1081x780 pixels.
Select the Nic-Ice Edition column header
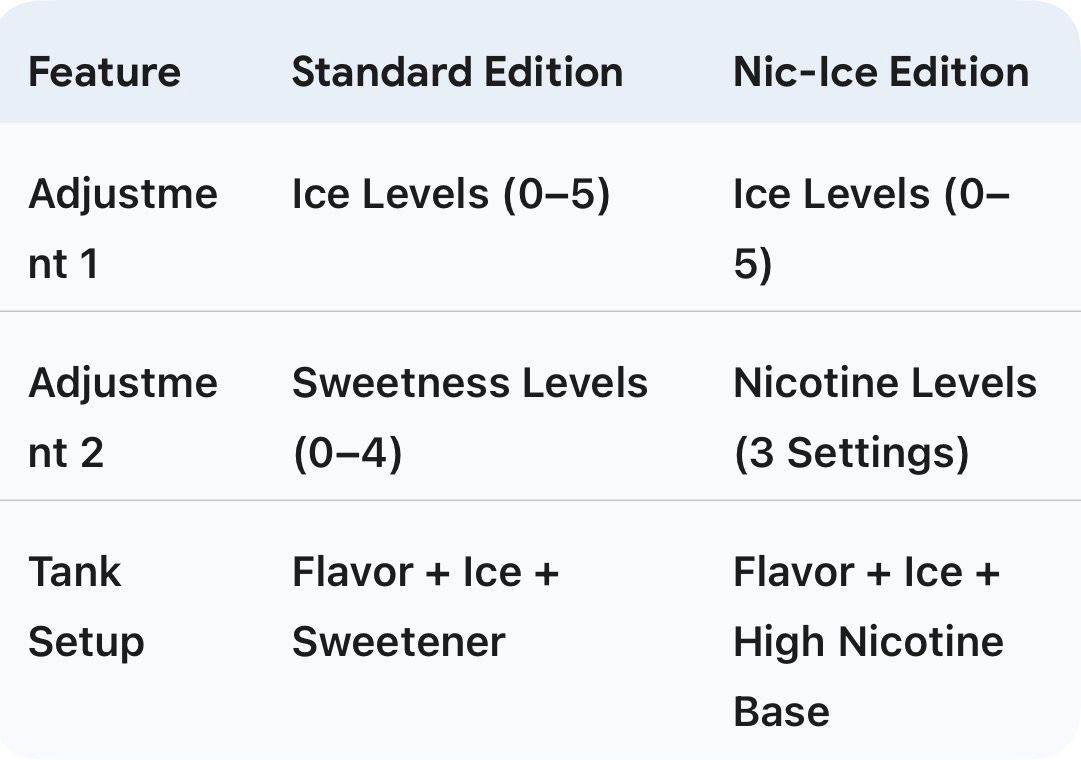(881, 73)
